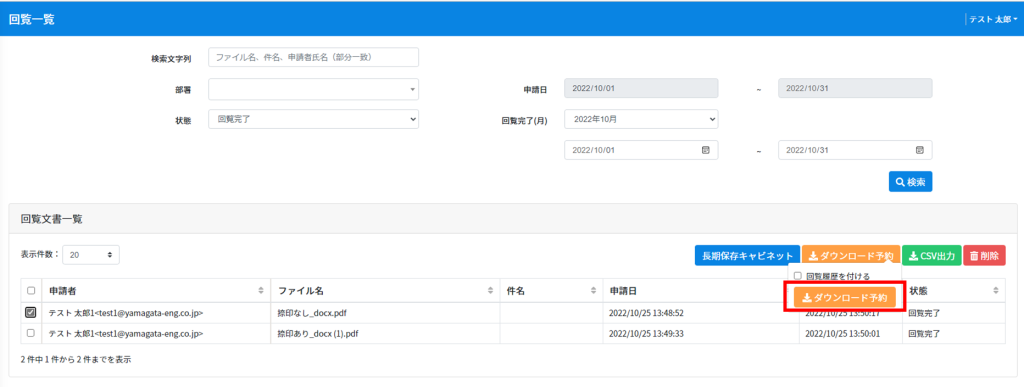Open the テスト 太郎 user menu
1024x387 pixels.
point(993,19)
